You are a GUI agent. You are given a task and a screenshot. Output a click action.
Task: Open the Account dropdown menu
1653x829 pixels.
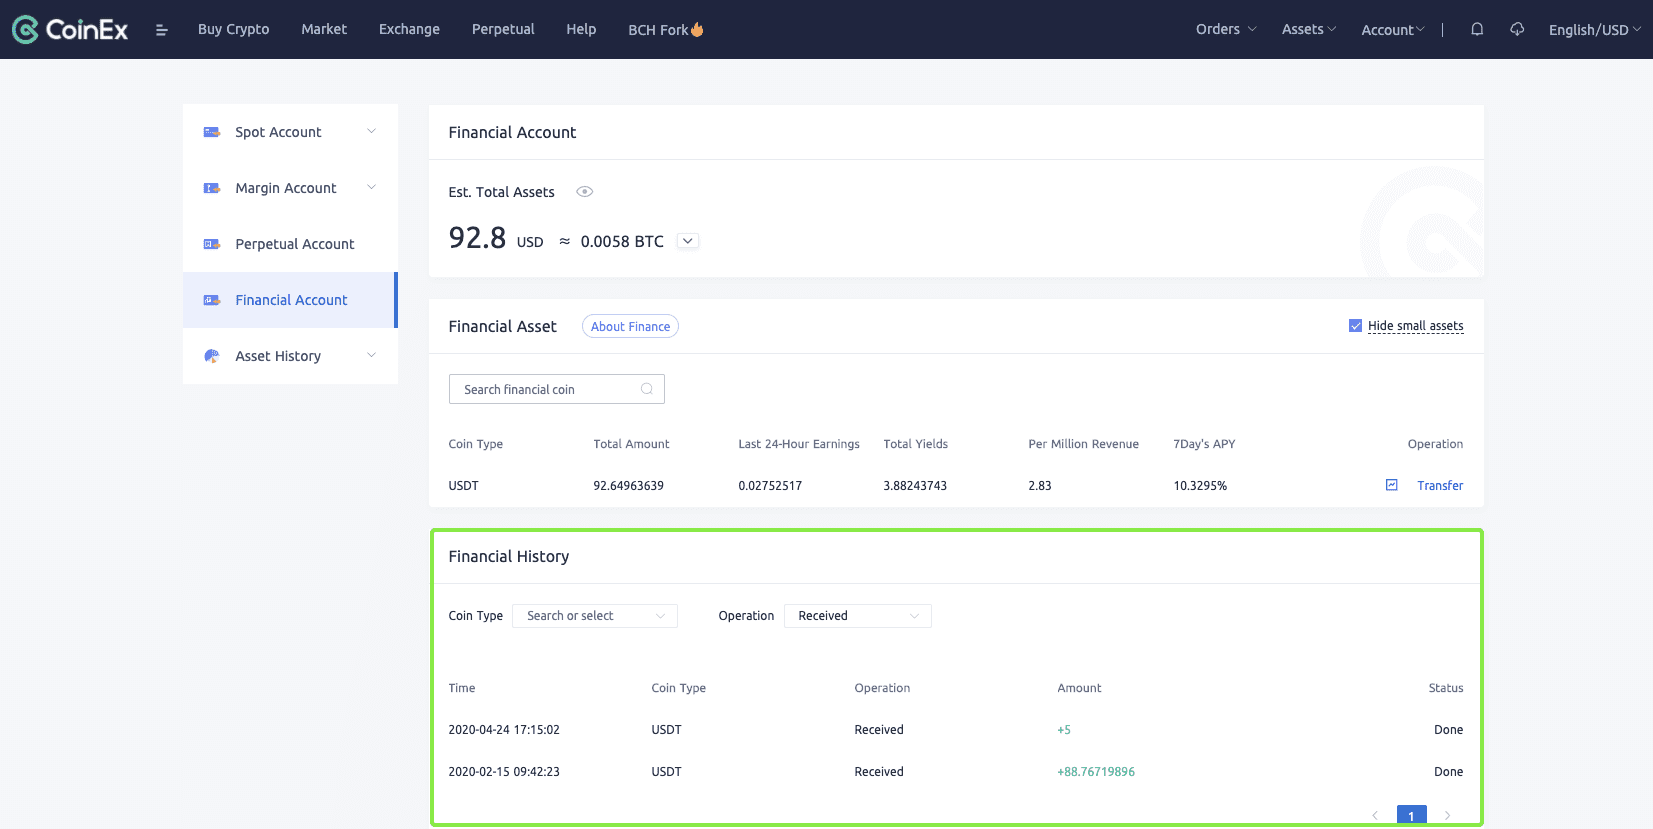pyautogui.click(x=1393, y=30)
